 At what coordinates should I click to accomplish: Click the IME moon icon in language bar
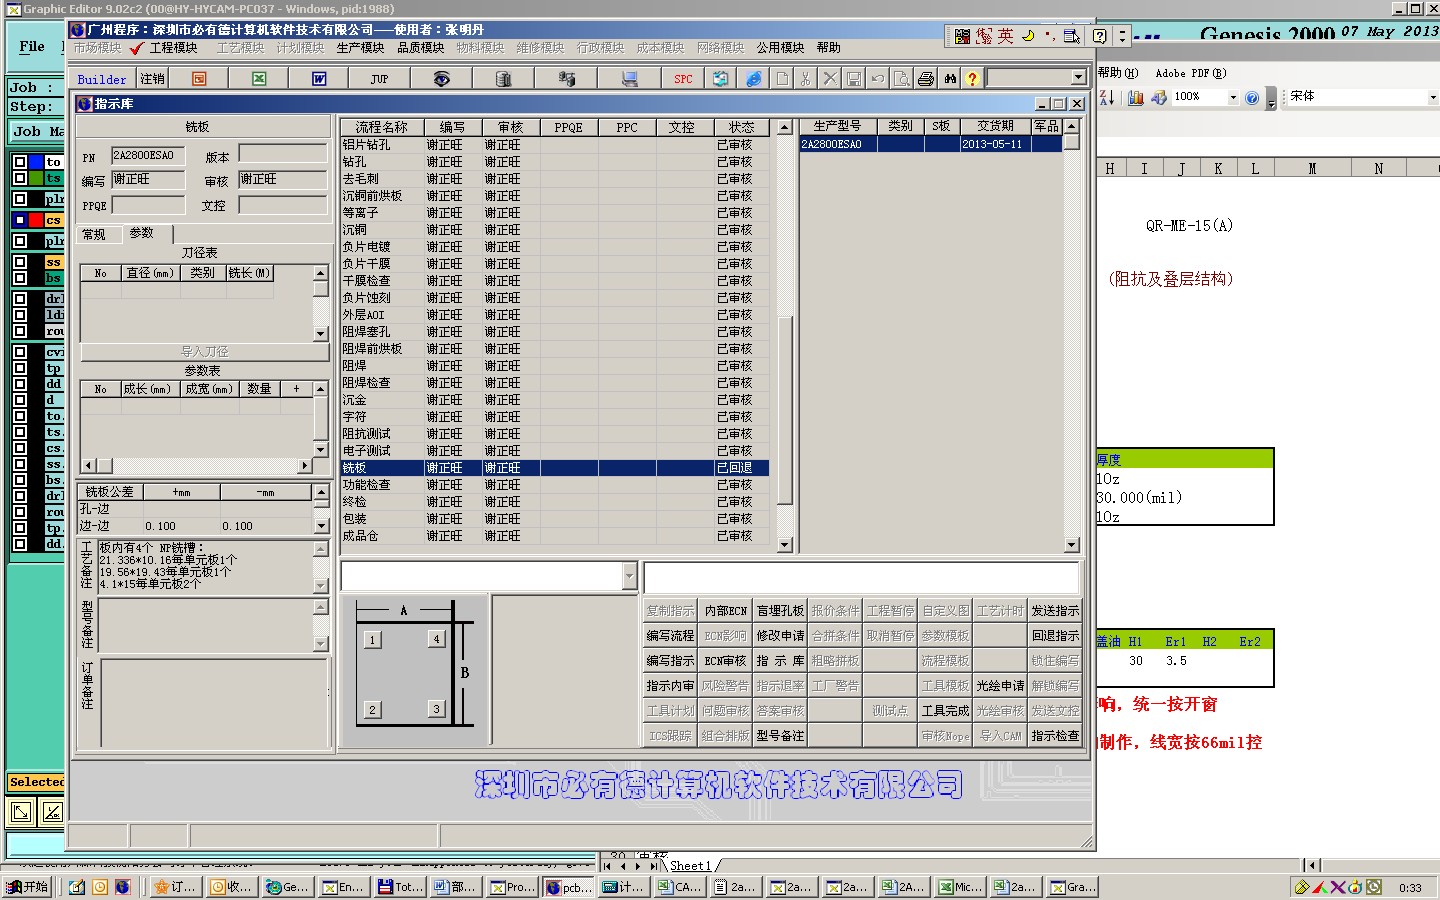[x=1028, y=36]
